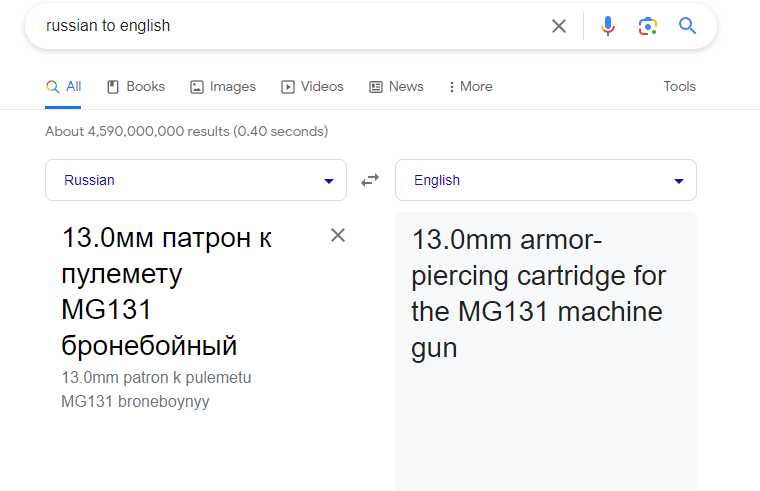This screenshot has height=491, width=760.
Task: Swap Russian and English languages
Action: tap(370, 180)
